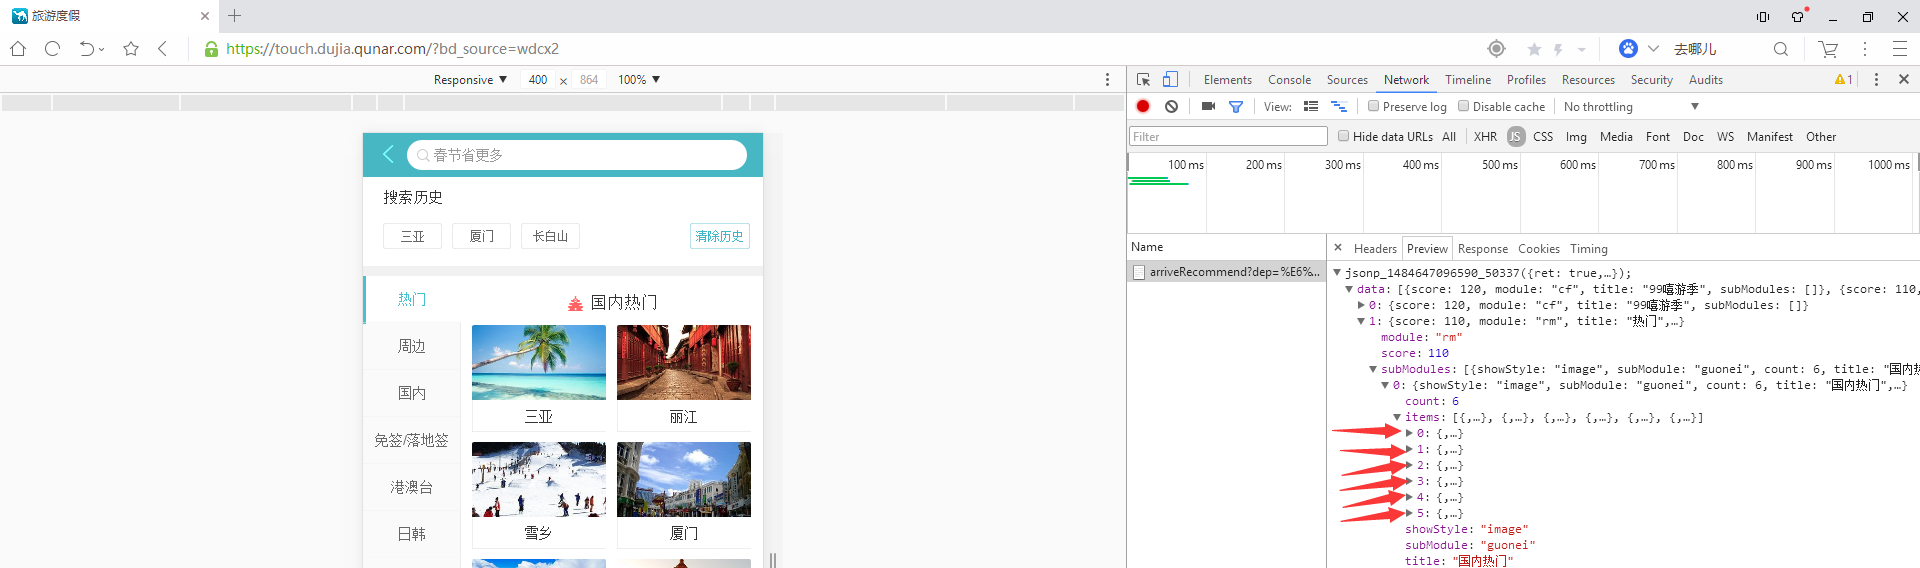Open the 100% zoom dropdown
Screen dimensions: 1920x568
(639, 79)
